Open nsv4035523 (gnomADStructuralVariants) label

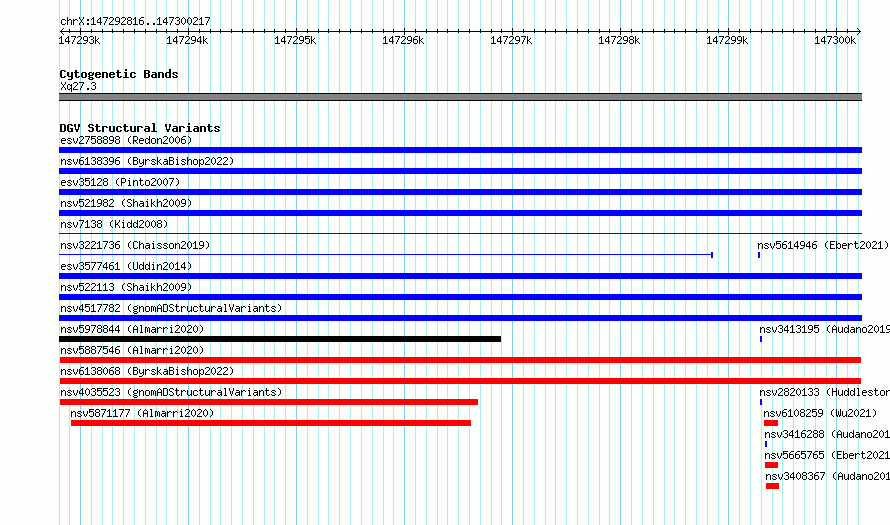point(171,392)
